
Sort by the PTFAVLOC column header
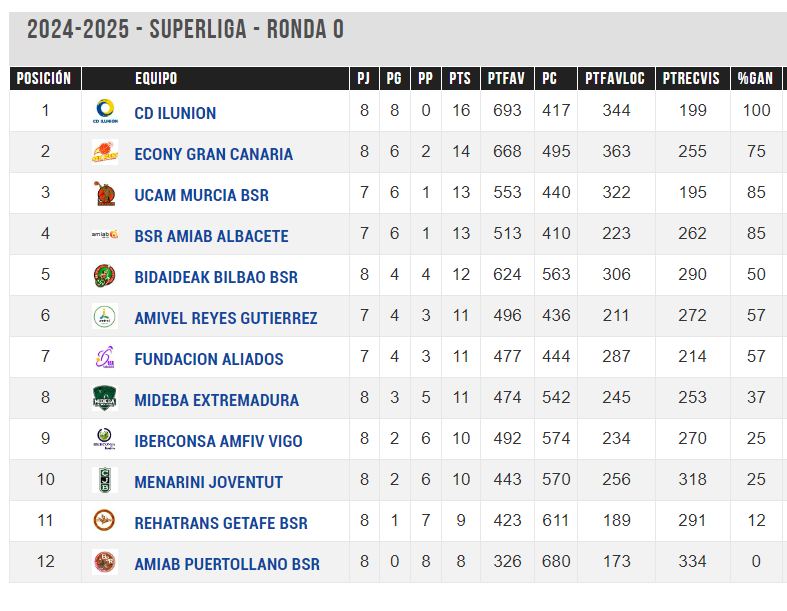(x=615, y=78)
